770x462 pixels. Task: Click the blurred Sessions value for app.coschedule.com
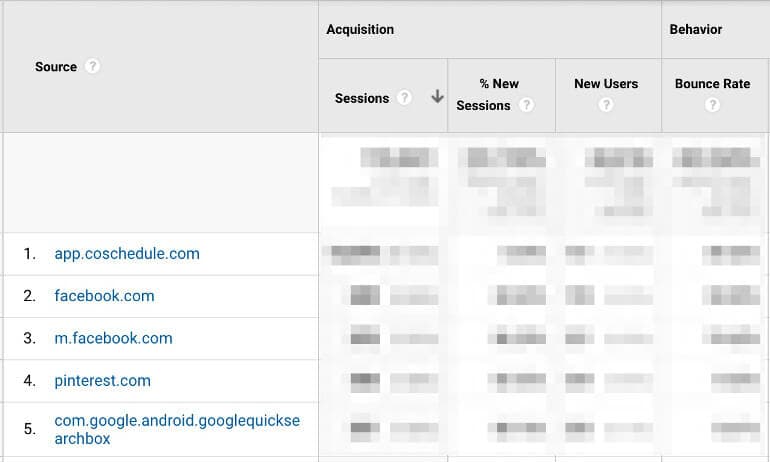click(380, 254)
